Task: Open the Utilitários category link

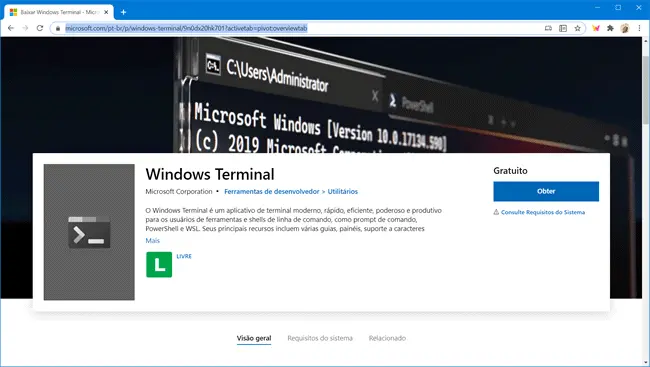Action: pos(342,192)
